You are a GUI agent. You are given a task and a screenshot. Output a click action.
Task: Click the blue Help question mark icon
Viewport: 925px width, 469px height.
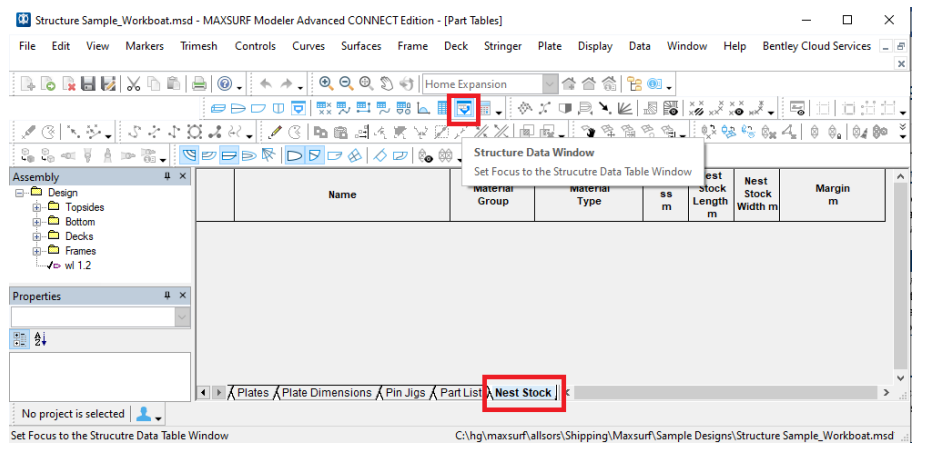225,84
